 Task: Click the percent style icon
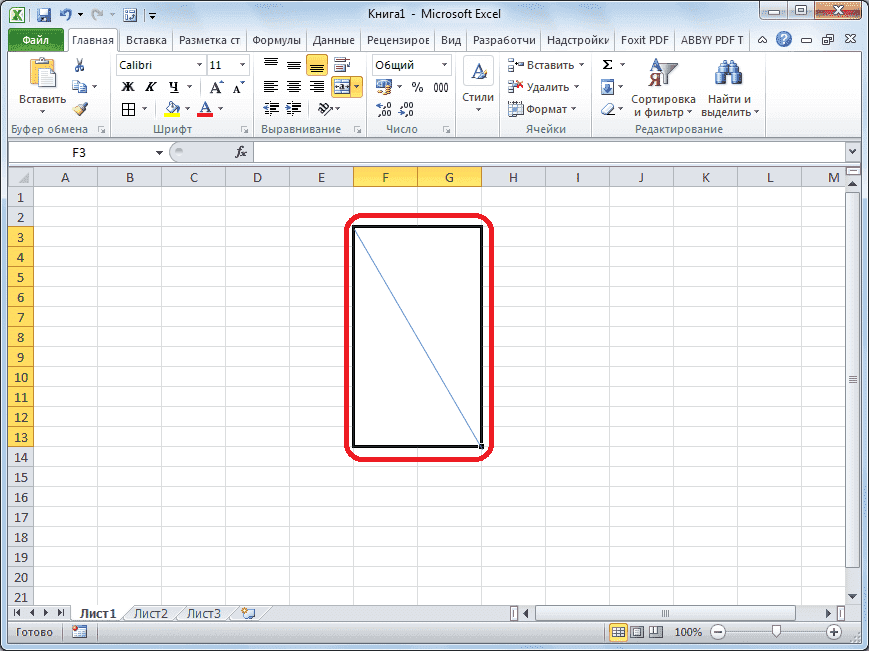pos(417,87)
